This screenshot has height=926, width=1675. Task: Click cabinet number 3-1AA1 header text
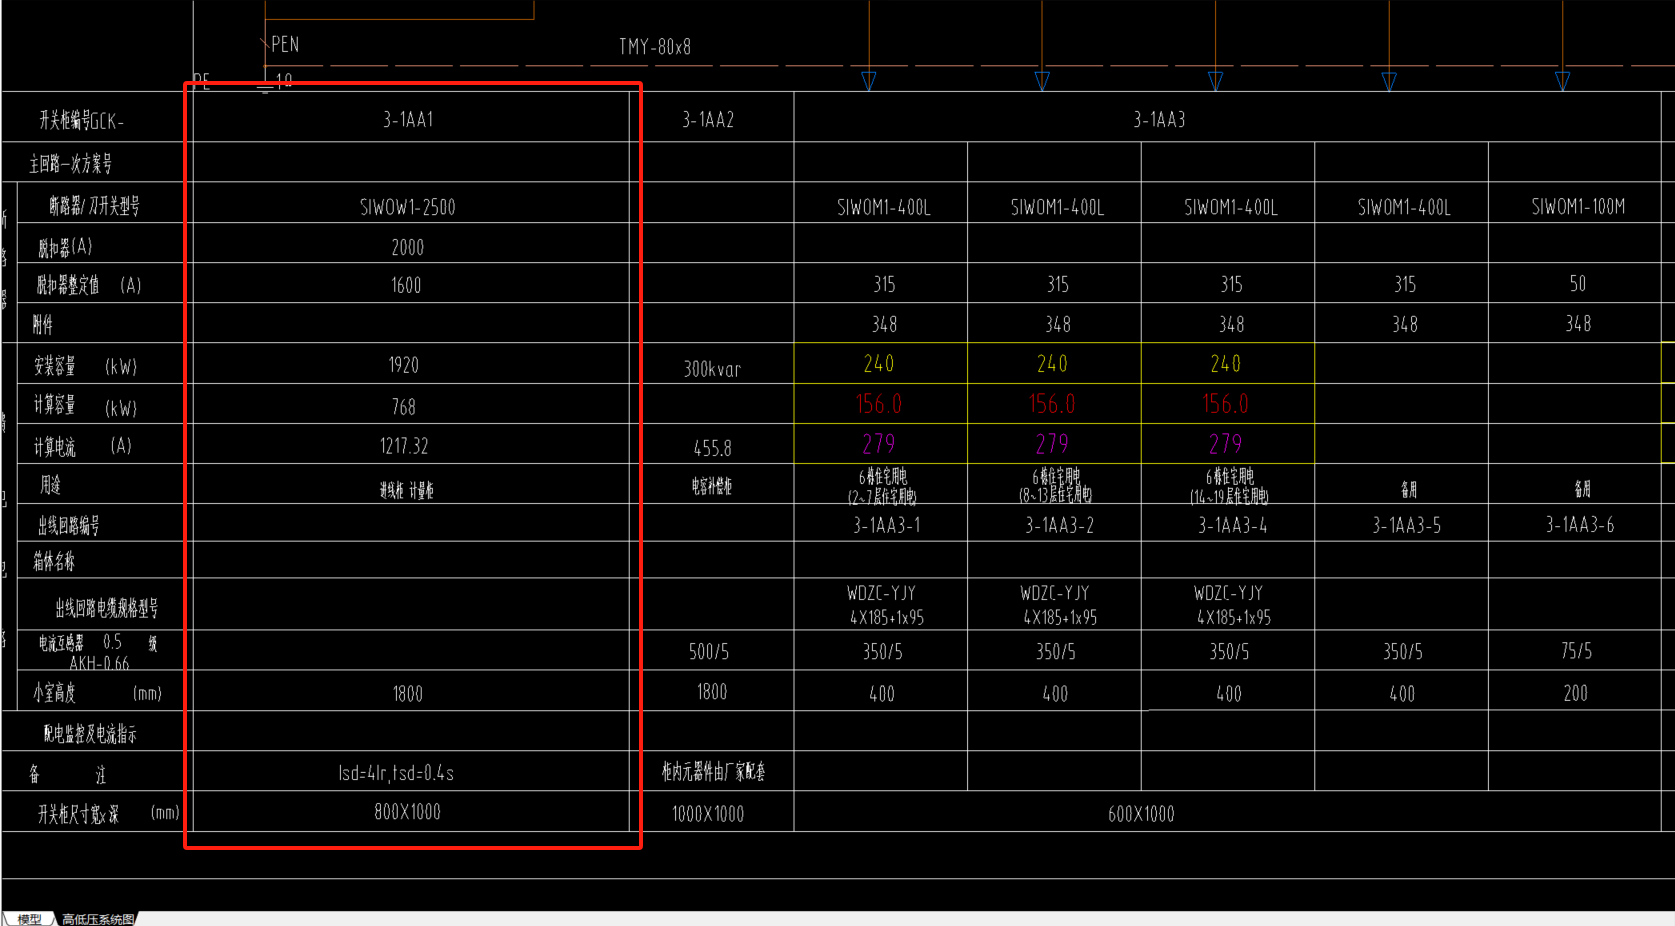click(408, 120)
